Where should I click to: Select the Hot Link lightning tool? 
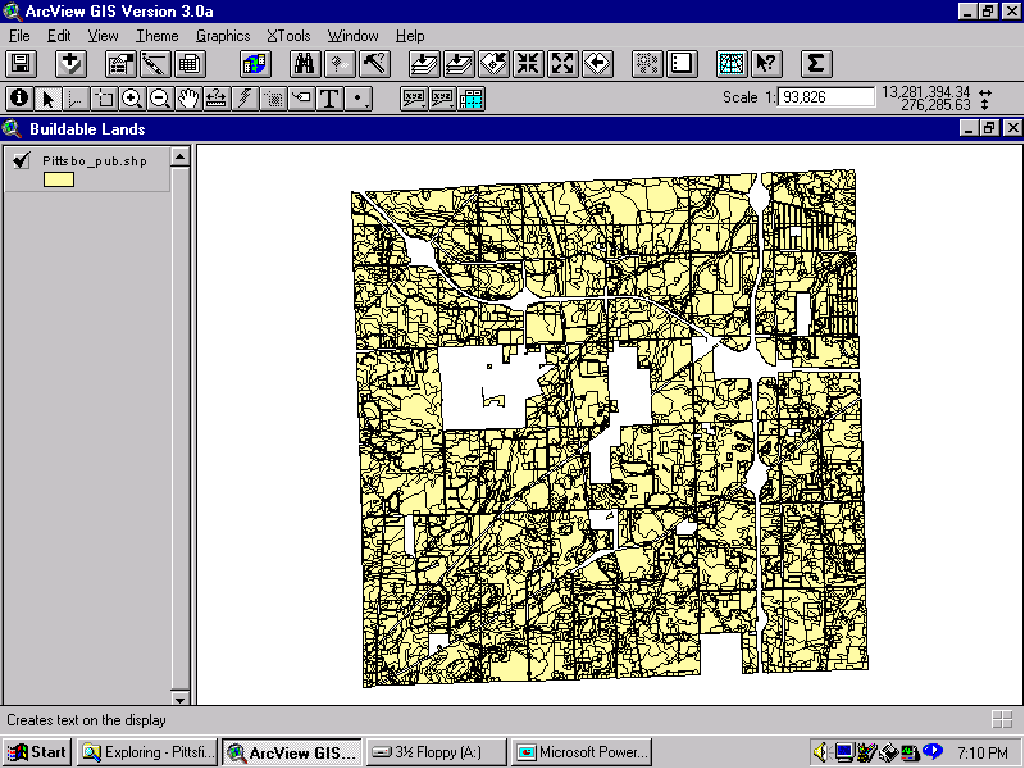(x=244, y=99)
